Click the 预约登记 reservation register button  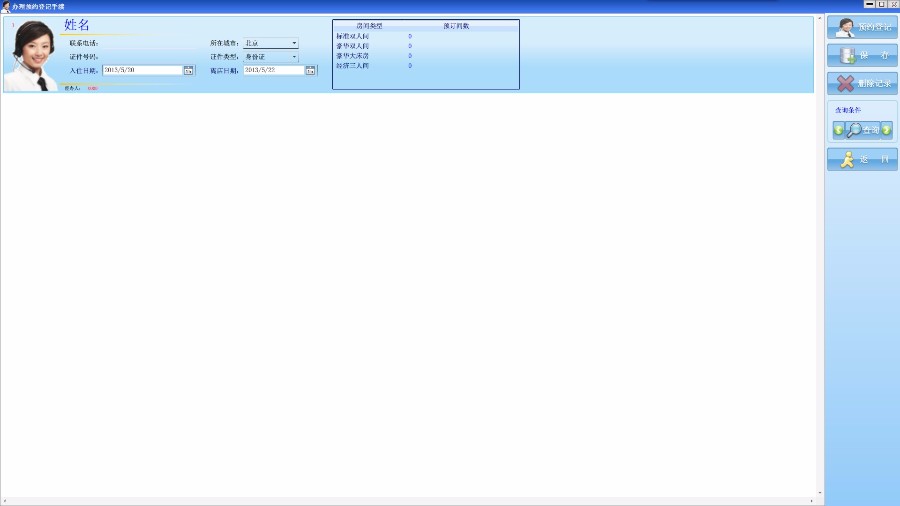(x=862, y=27)
